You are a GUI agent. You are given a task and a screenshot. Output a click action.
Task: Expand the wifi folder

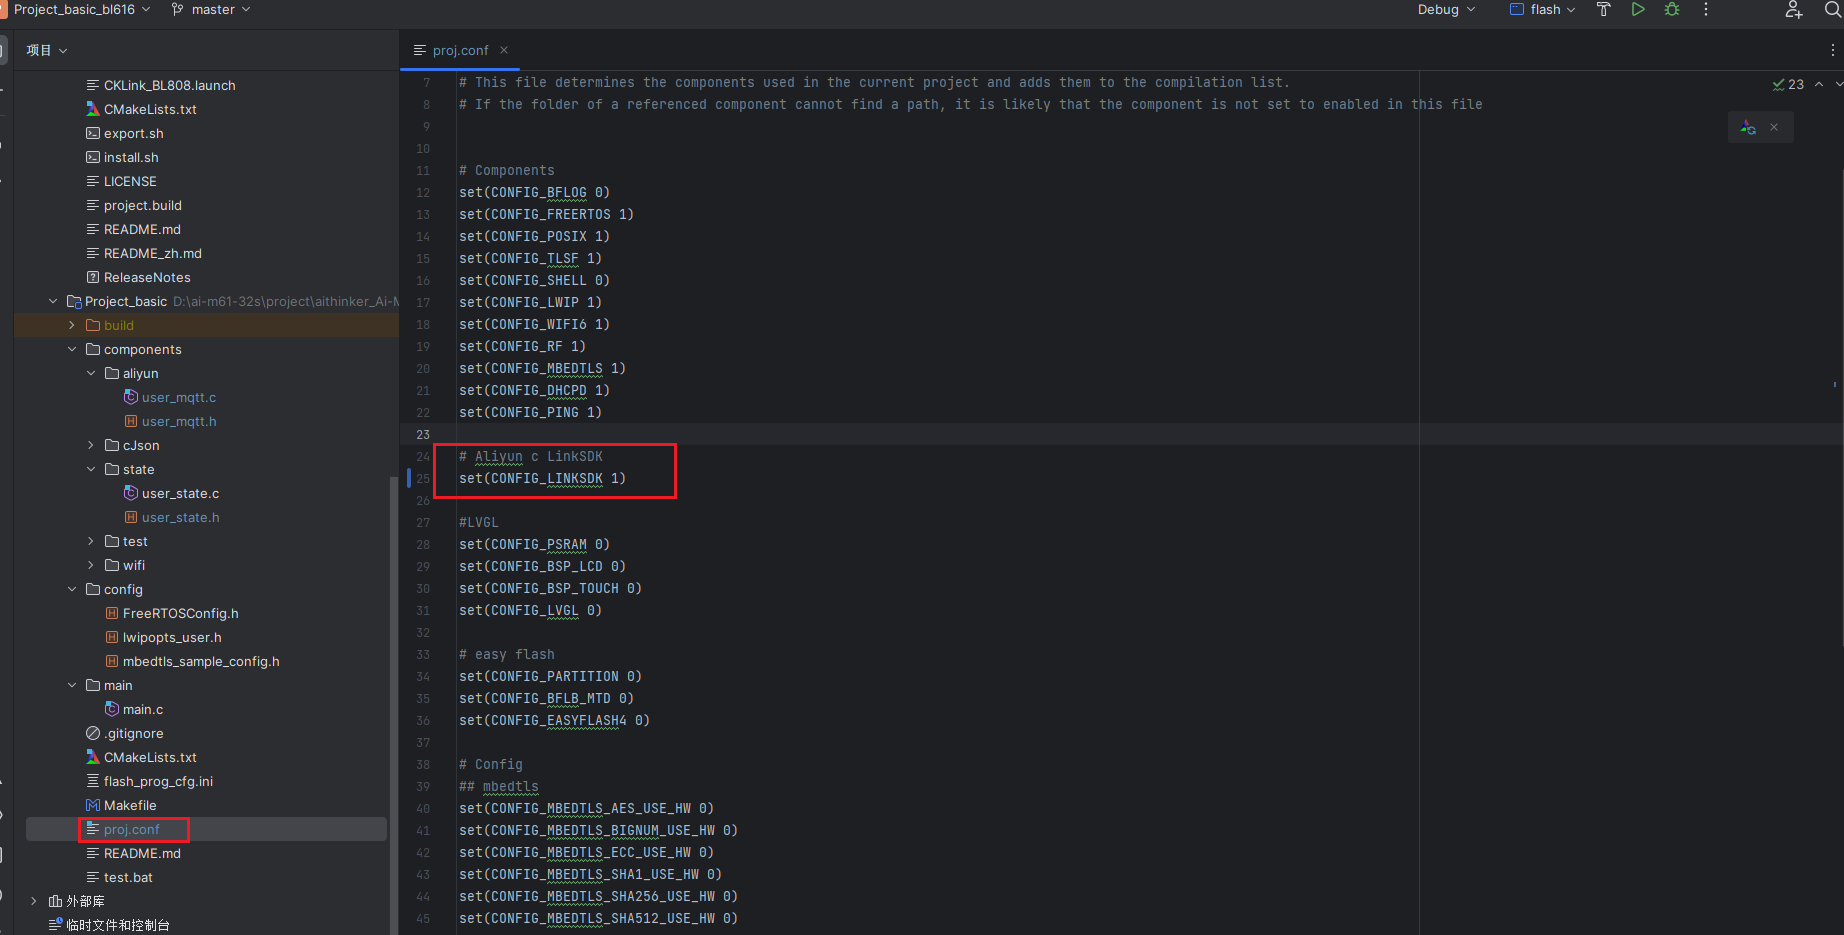coord(91,565)
